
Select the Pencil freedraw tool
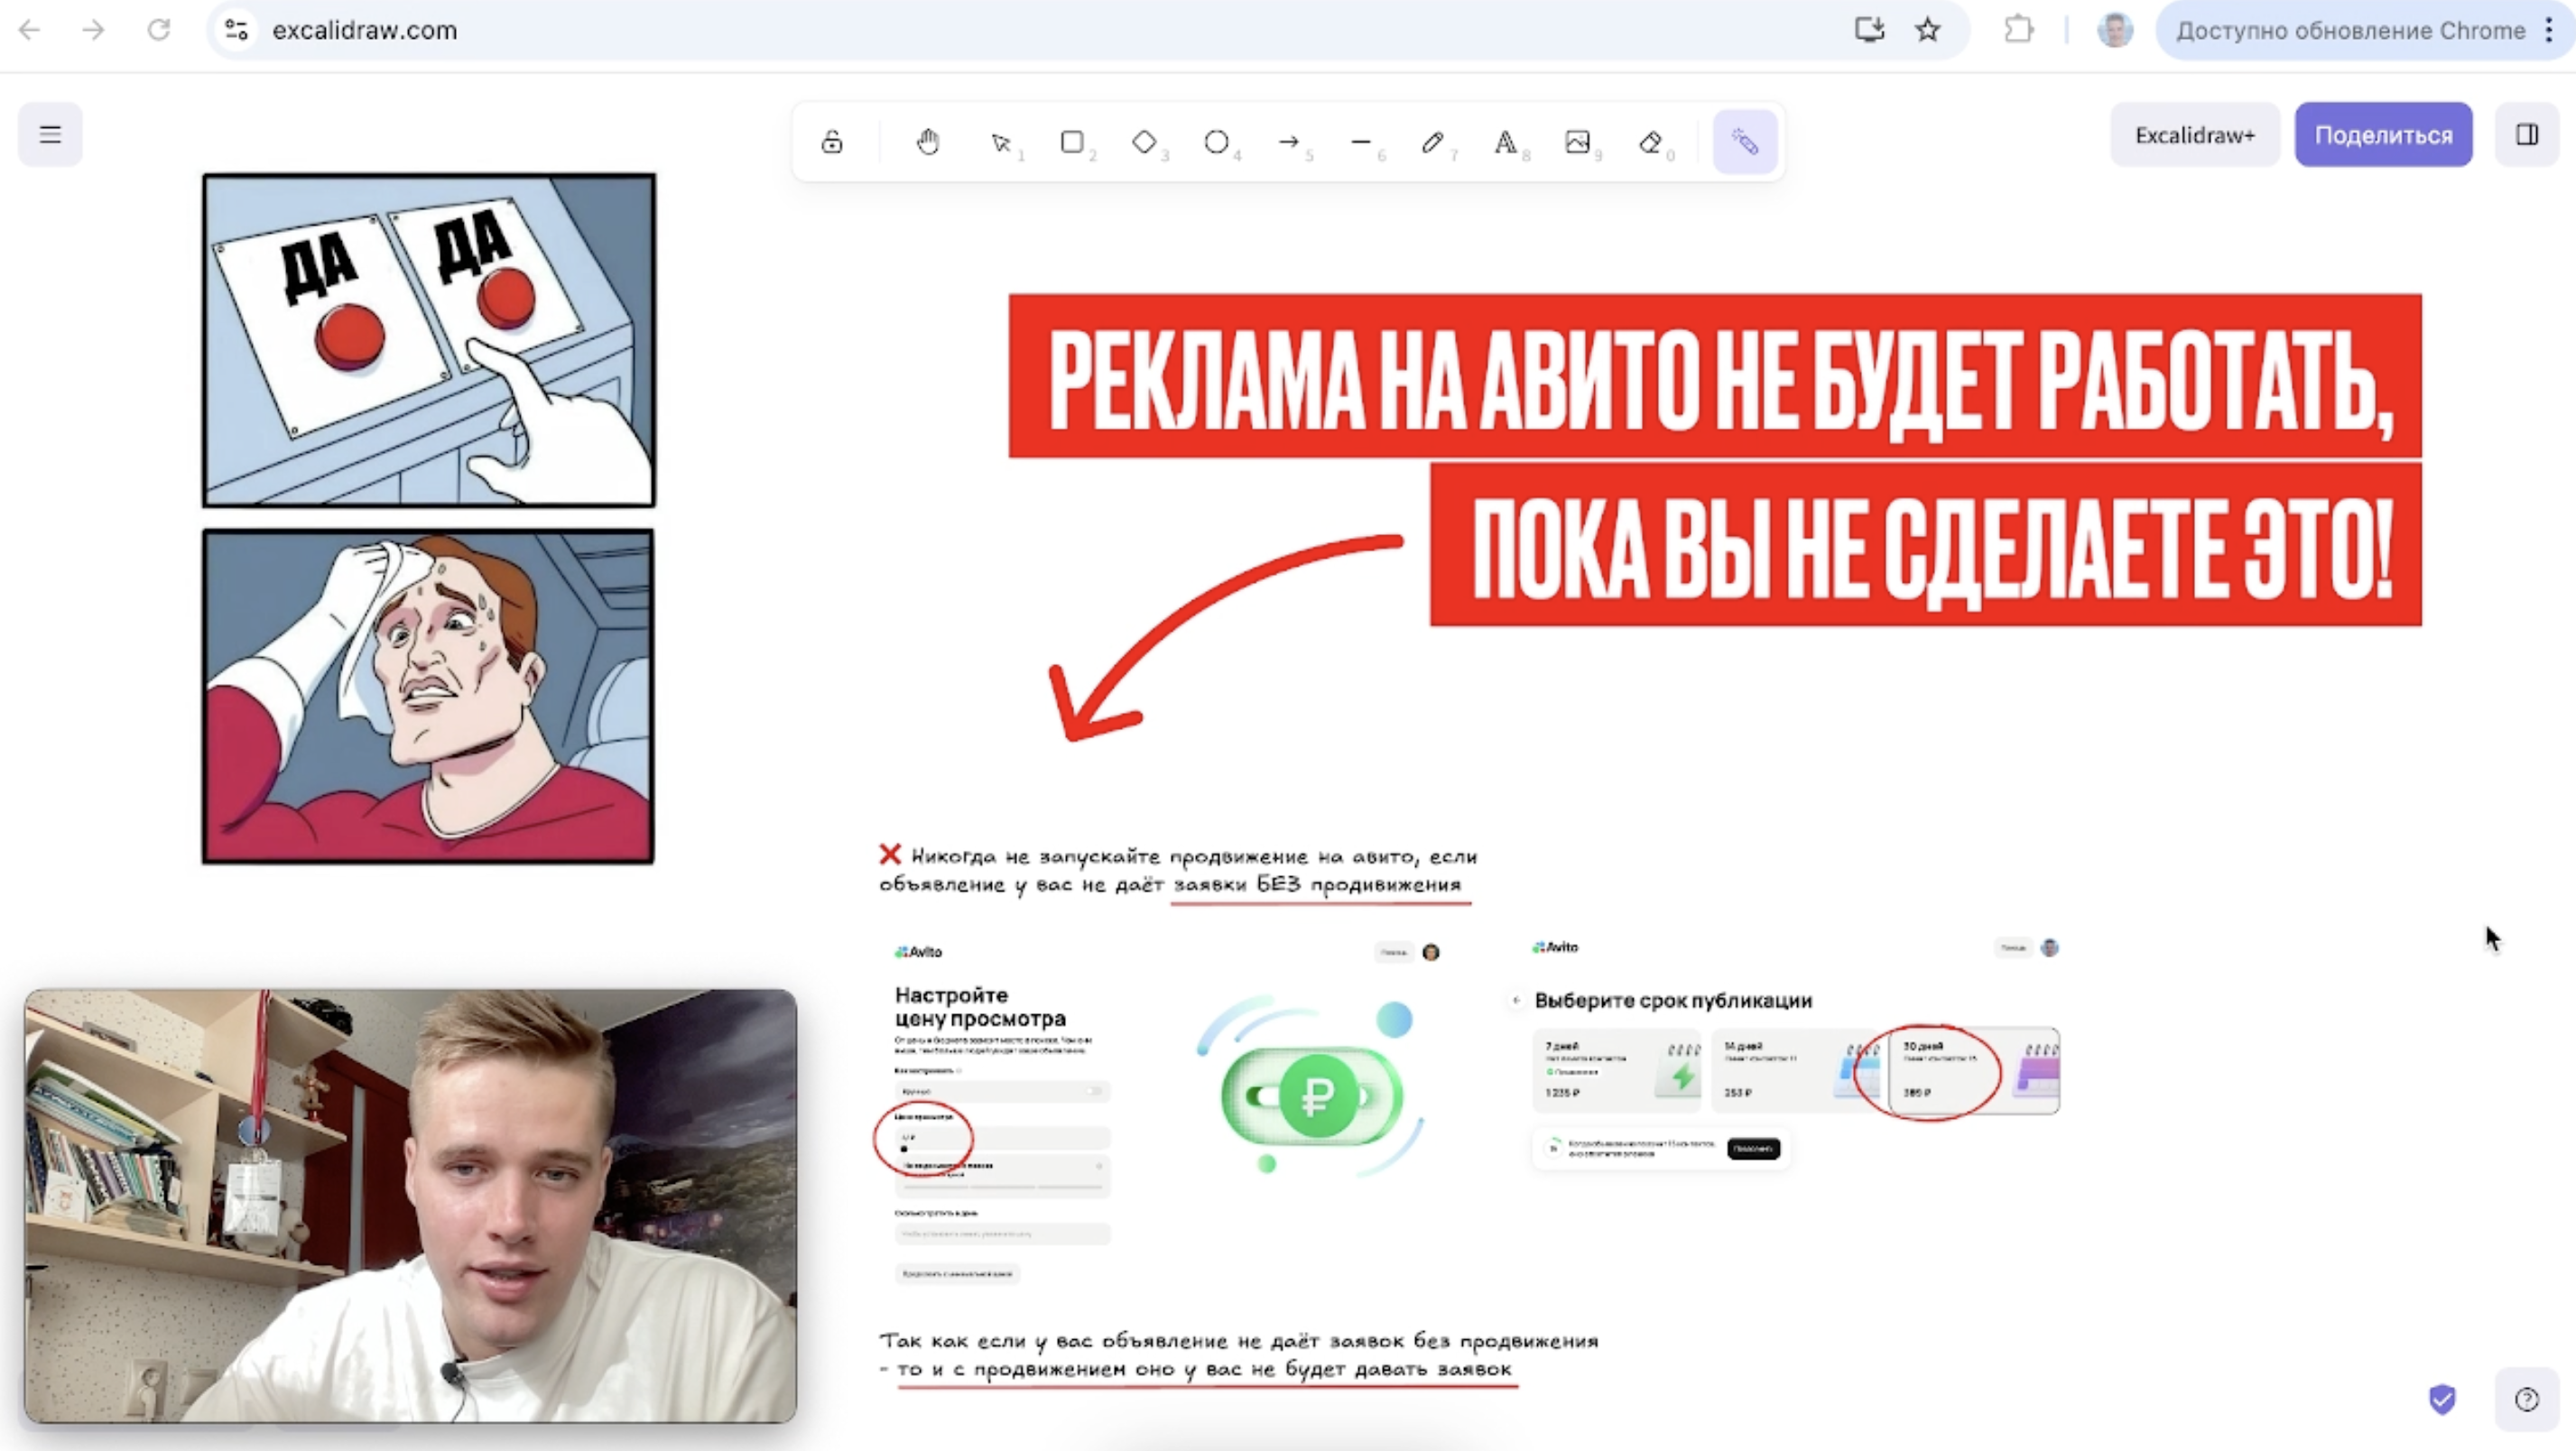click(1433, 142)
